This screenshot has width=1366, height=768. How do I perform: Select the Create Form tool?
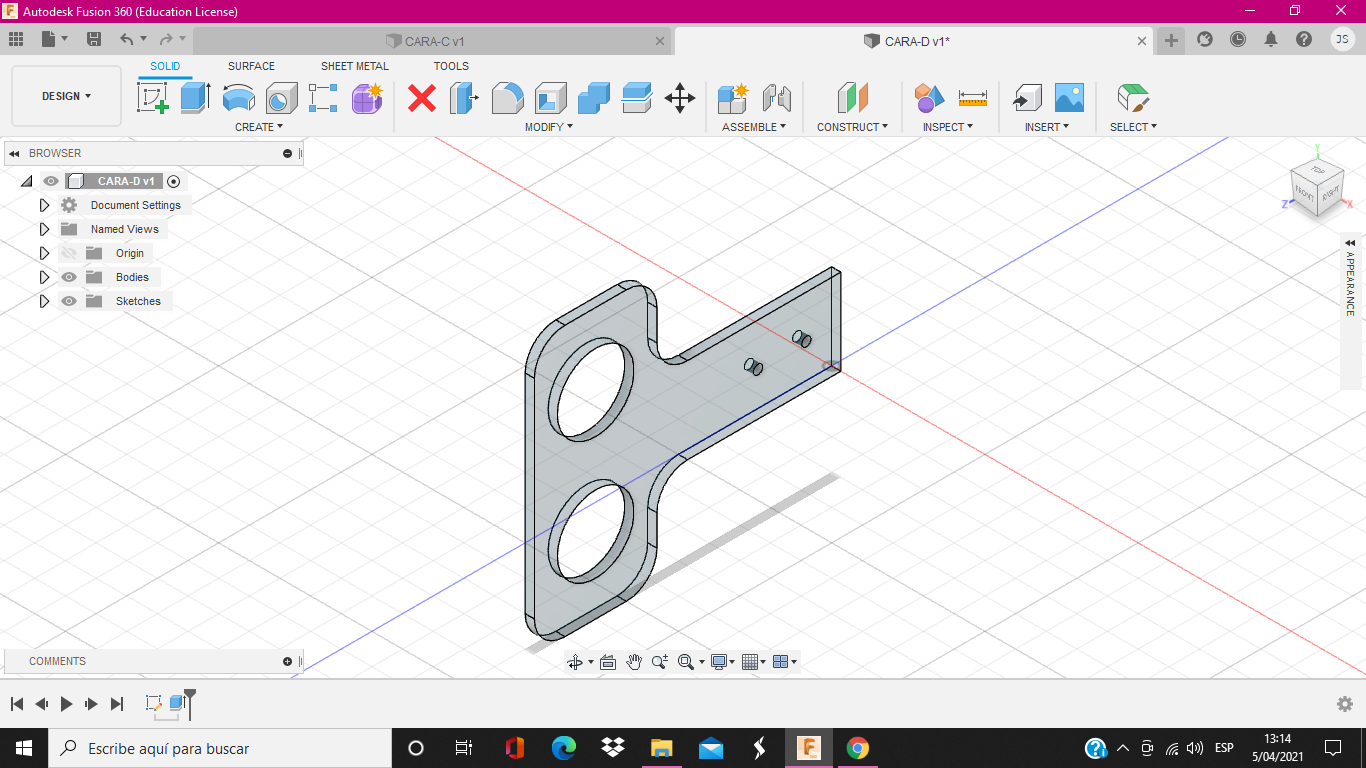coord(367,98)
